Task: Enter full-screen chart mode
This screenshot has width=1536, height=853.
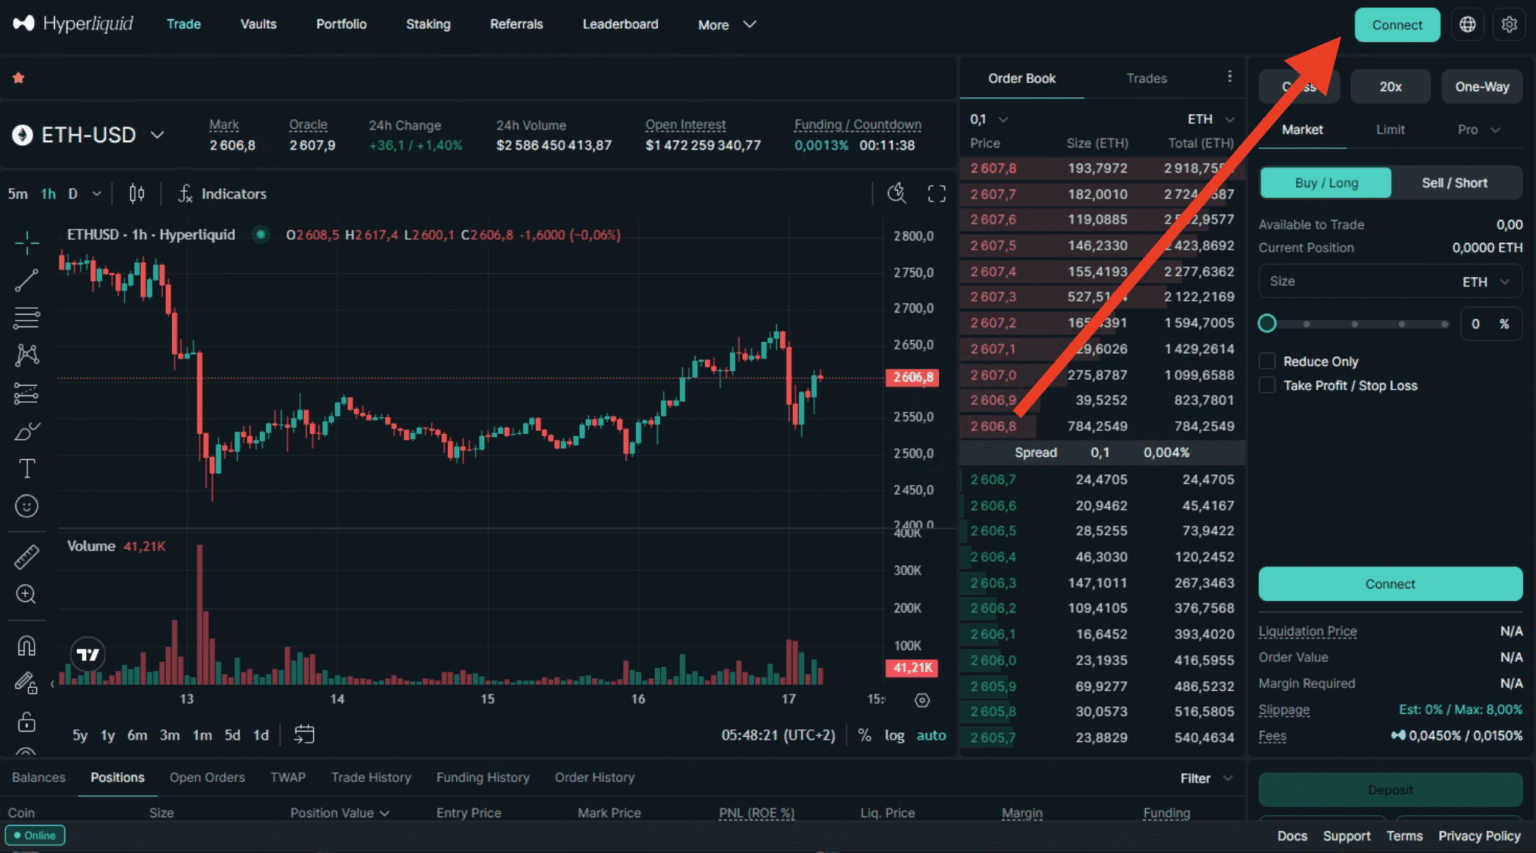Action: [x=936, y=193]
